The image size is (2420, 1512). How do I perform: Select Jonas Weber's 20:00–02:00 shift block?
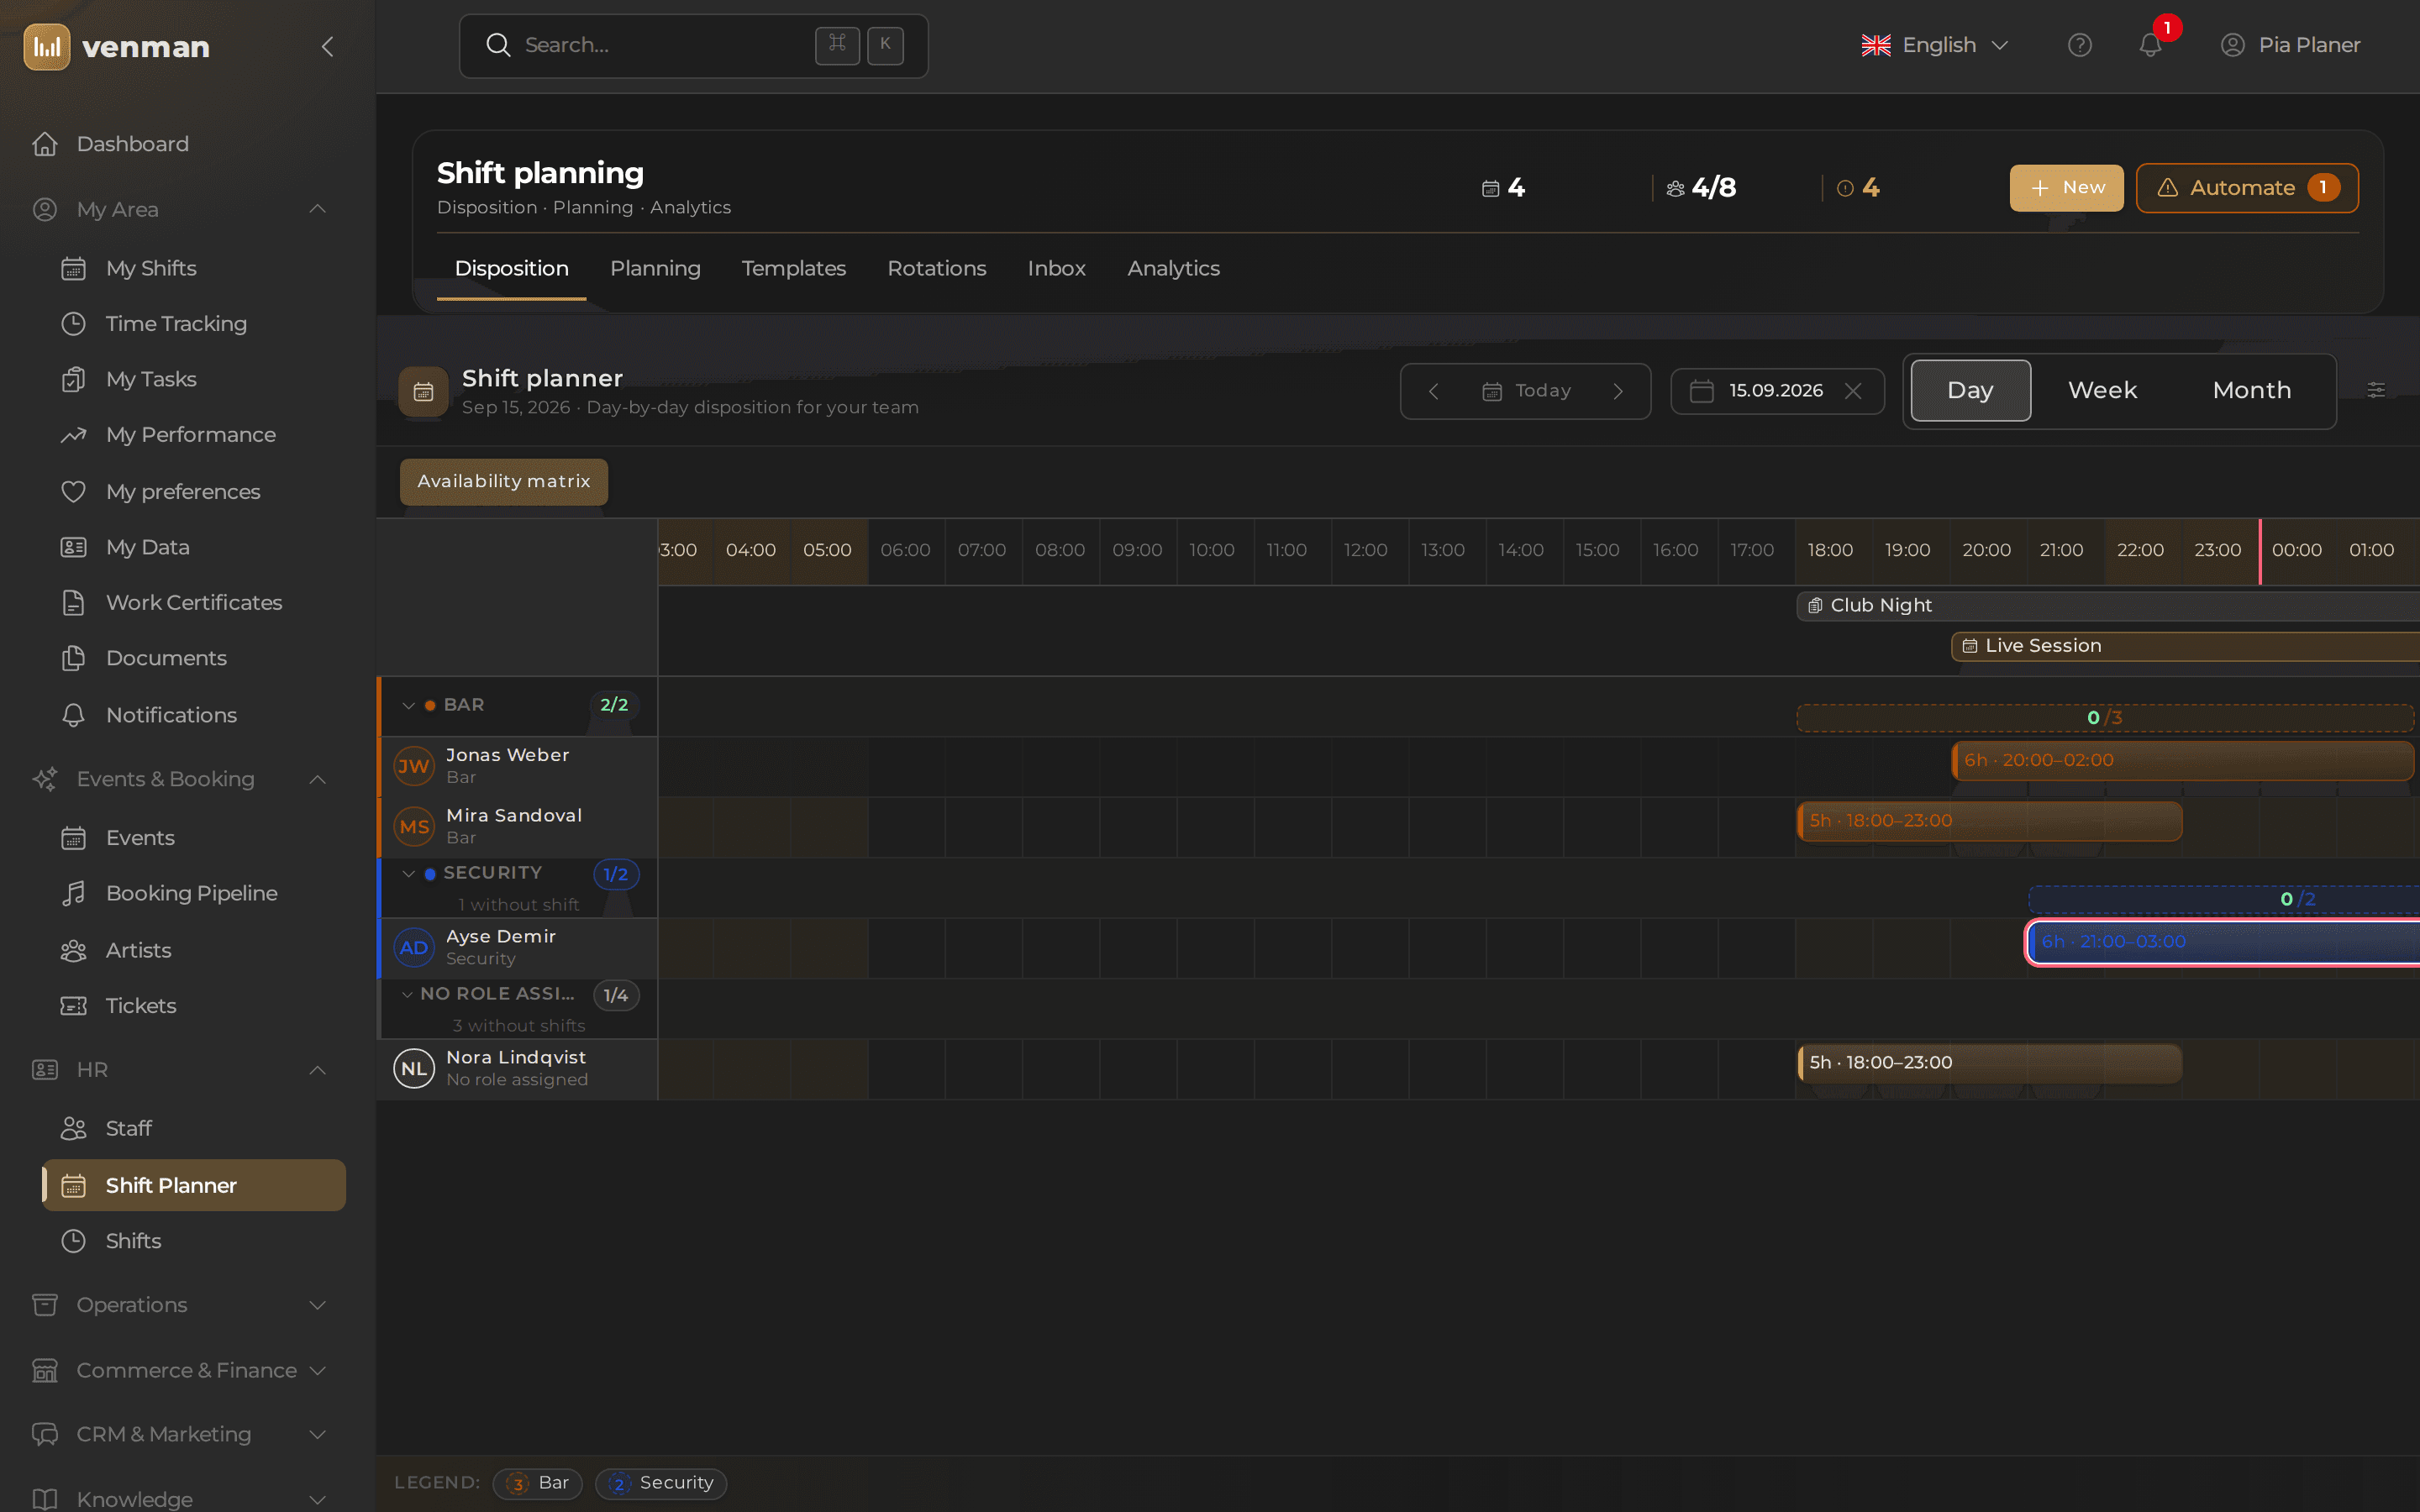coord(2182,761)
